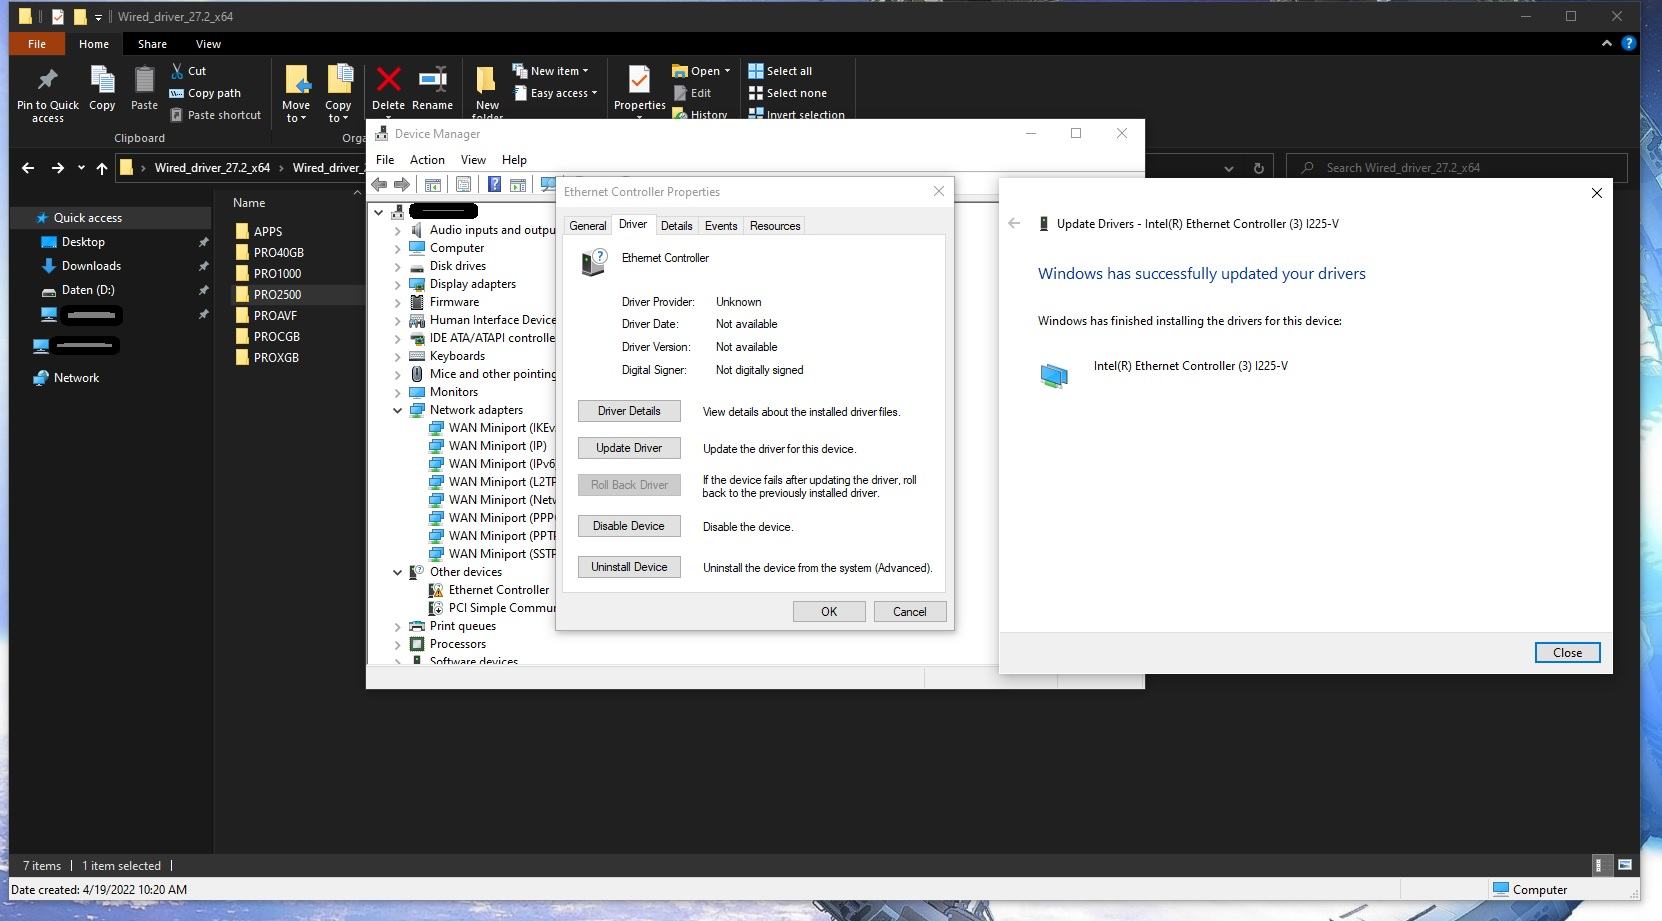
Task: Open the Help menu in Device Manager
Action: [x=514, y=160]
